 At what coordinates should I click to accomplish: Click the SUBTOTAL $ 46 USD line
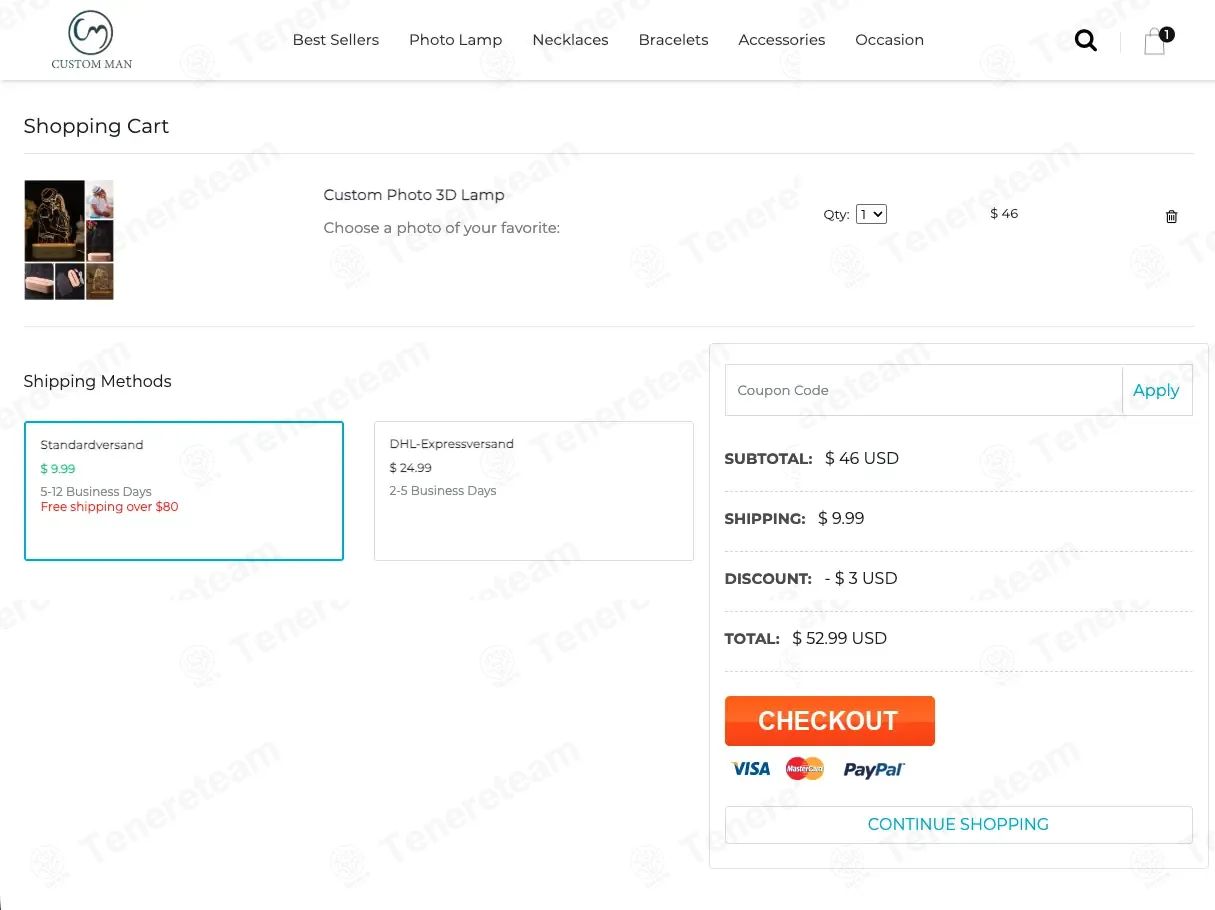coord(812,458)
